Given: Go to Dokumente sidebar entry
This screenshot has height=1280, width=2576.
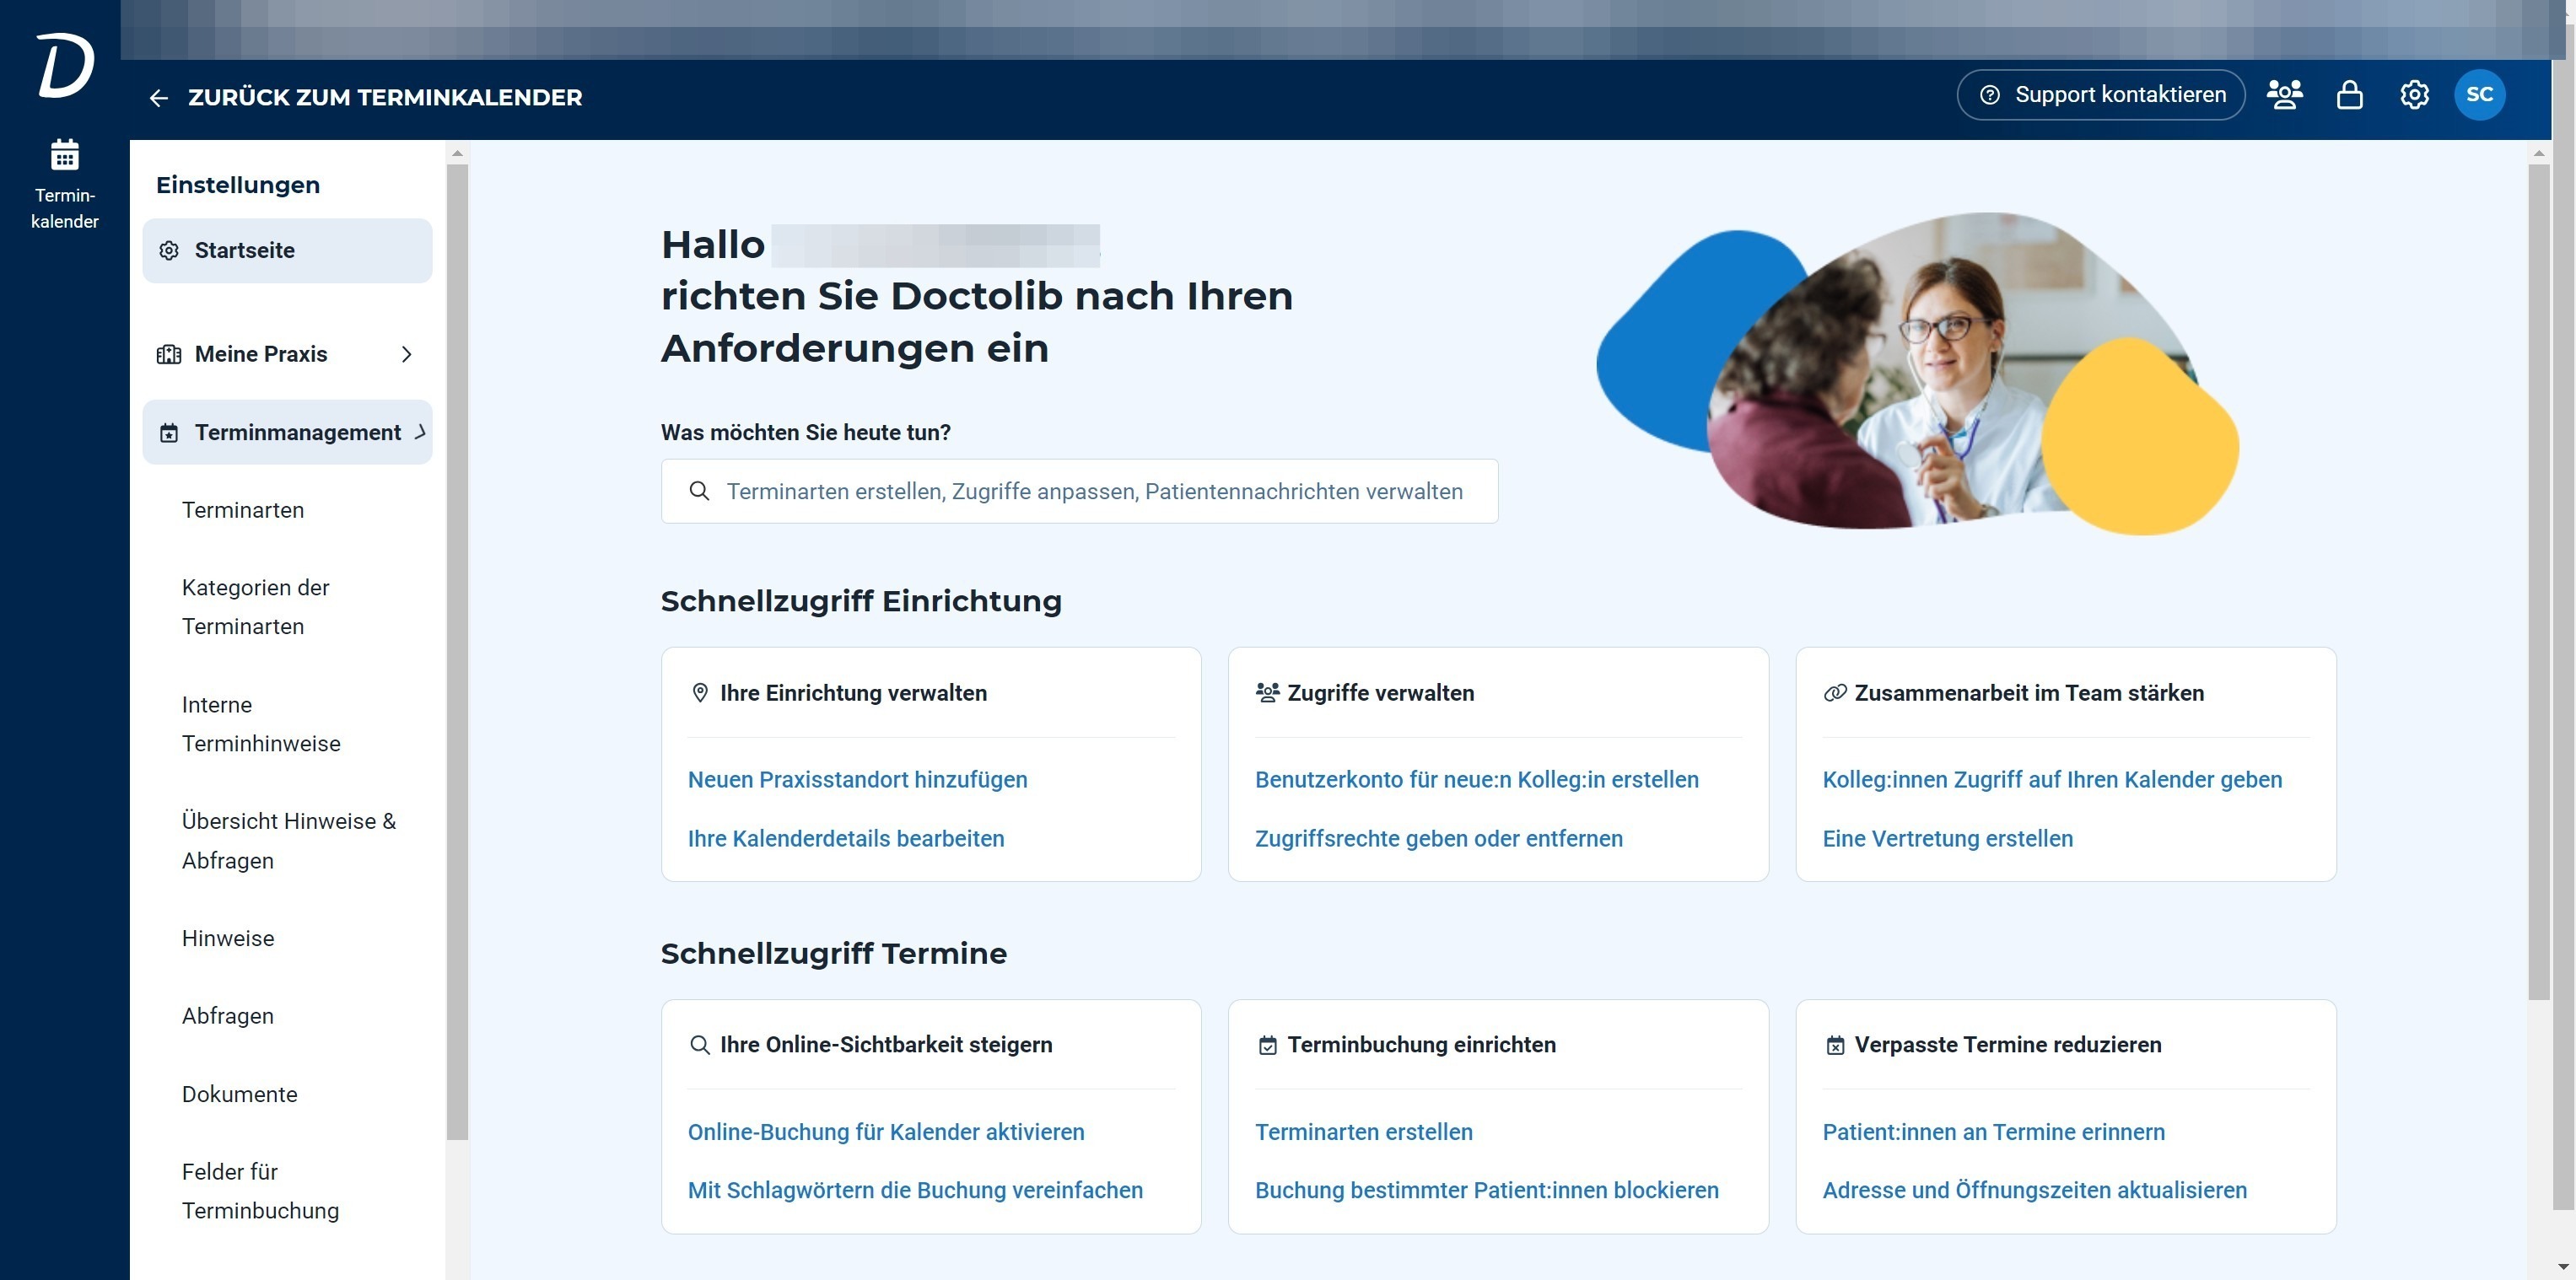Looking at the screenshot, I should [240, 1094].
